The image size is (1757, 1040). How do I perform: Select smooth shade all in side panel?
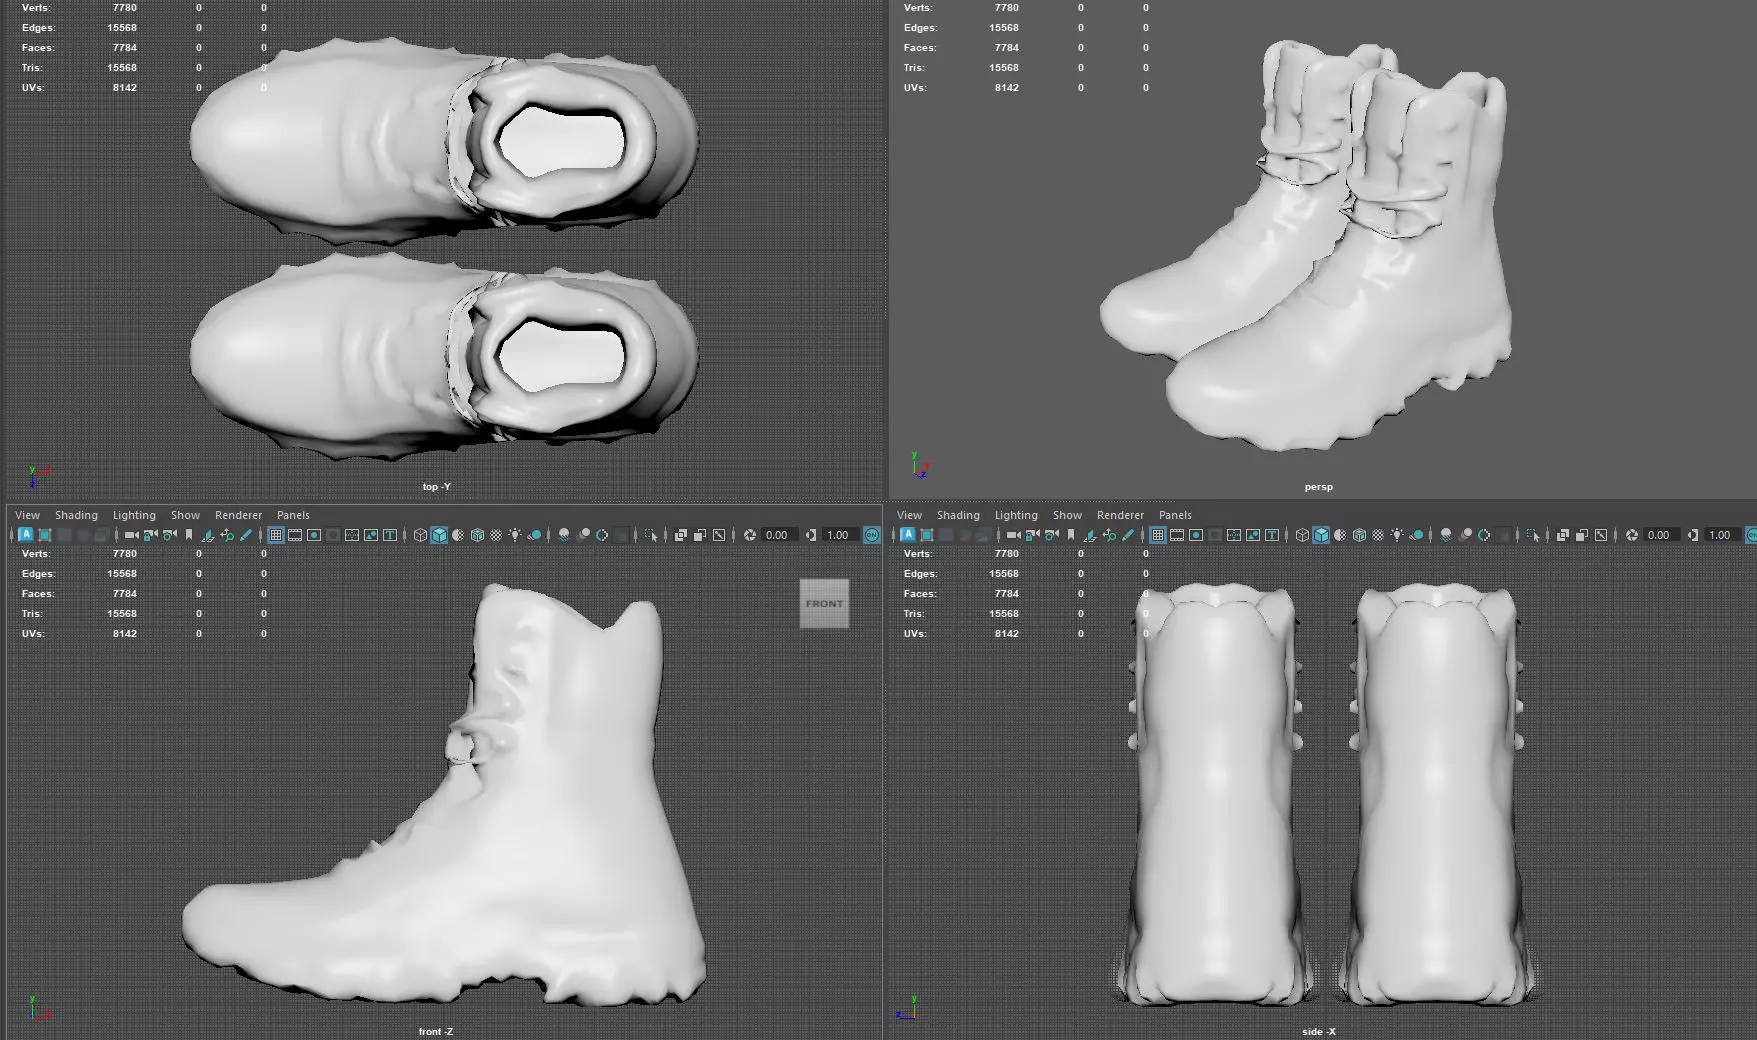point(1321,535)
